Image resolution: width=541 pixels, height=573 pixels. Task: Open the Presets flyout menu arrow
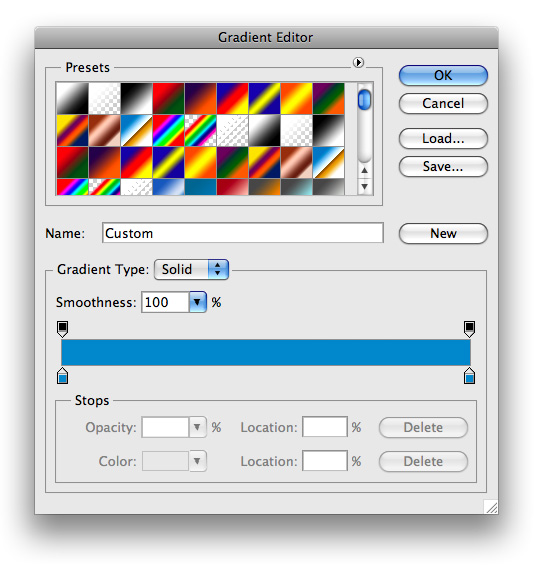point(358,62)
